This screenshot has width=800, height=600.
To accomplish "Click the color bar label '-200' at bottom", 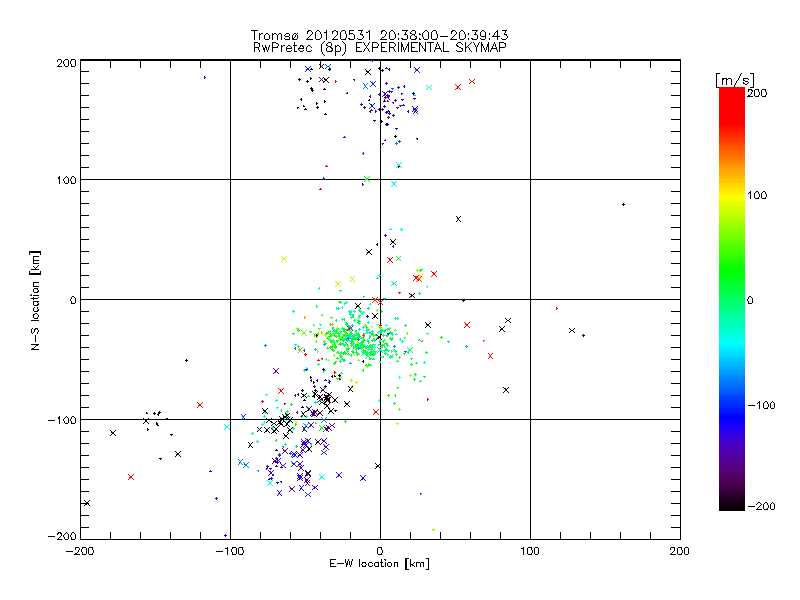I will [x=761, y=506].
